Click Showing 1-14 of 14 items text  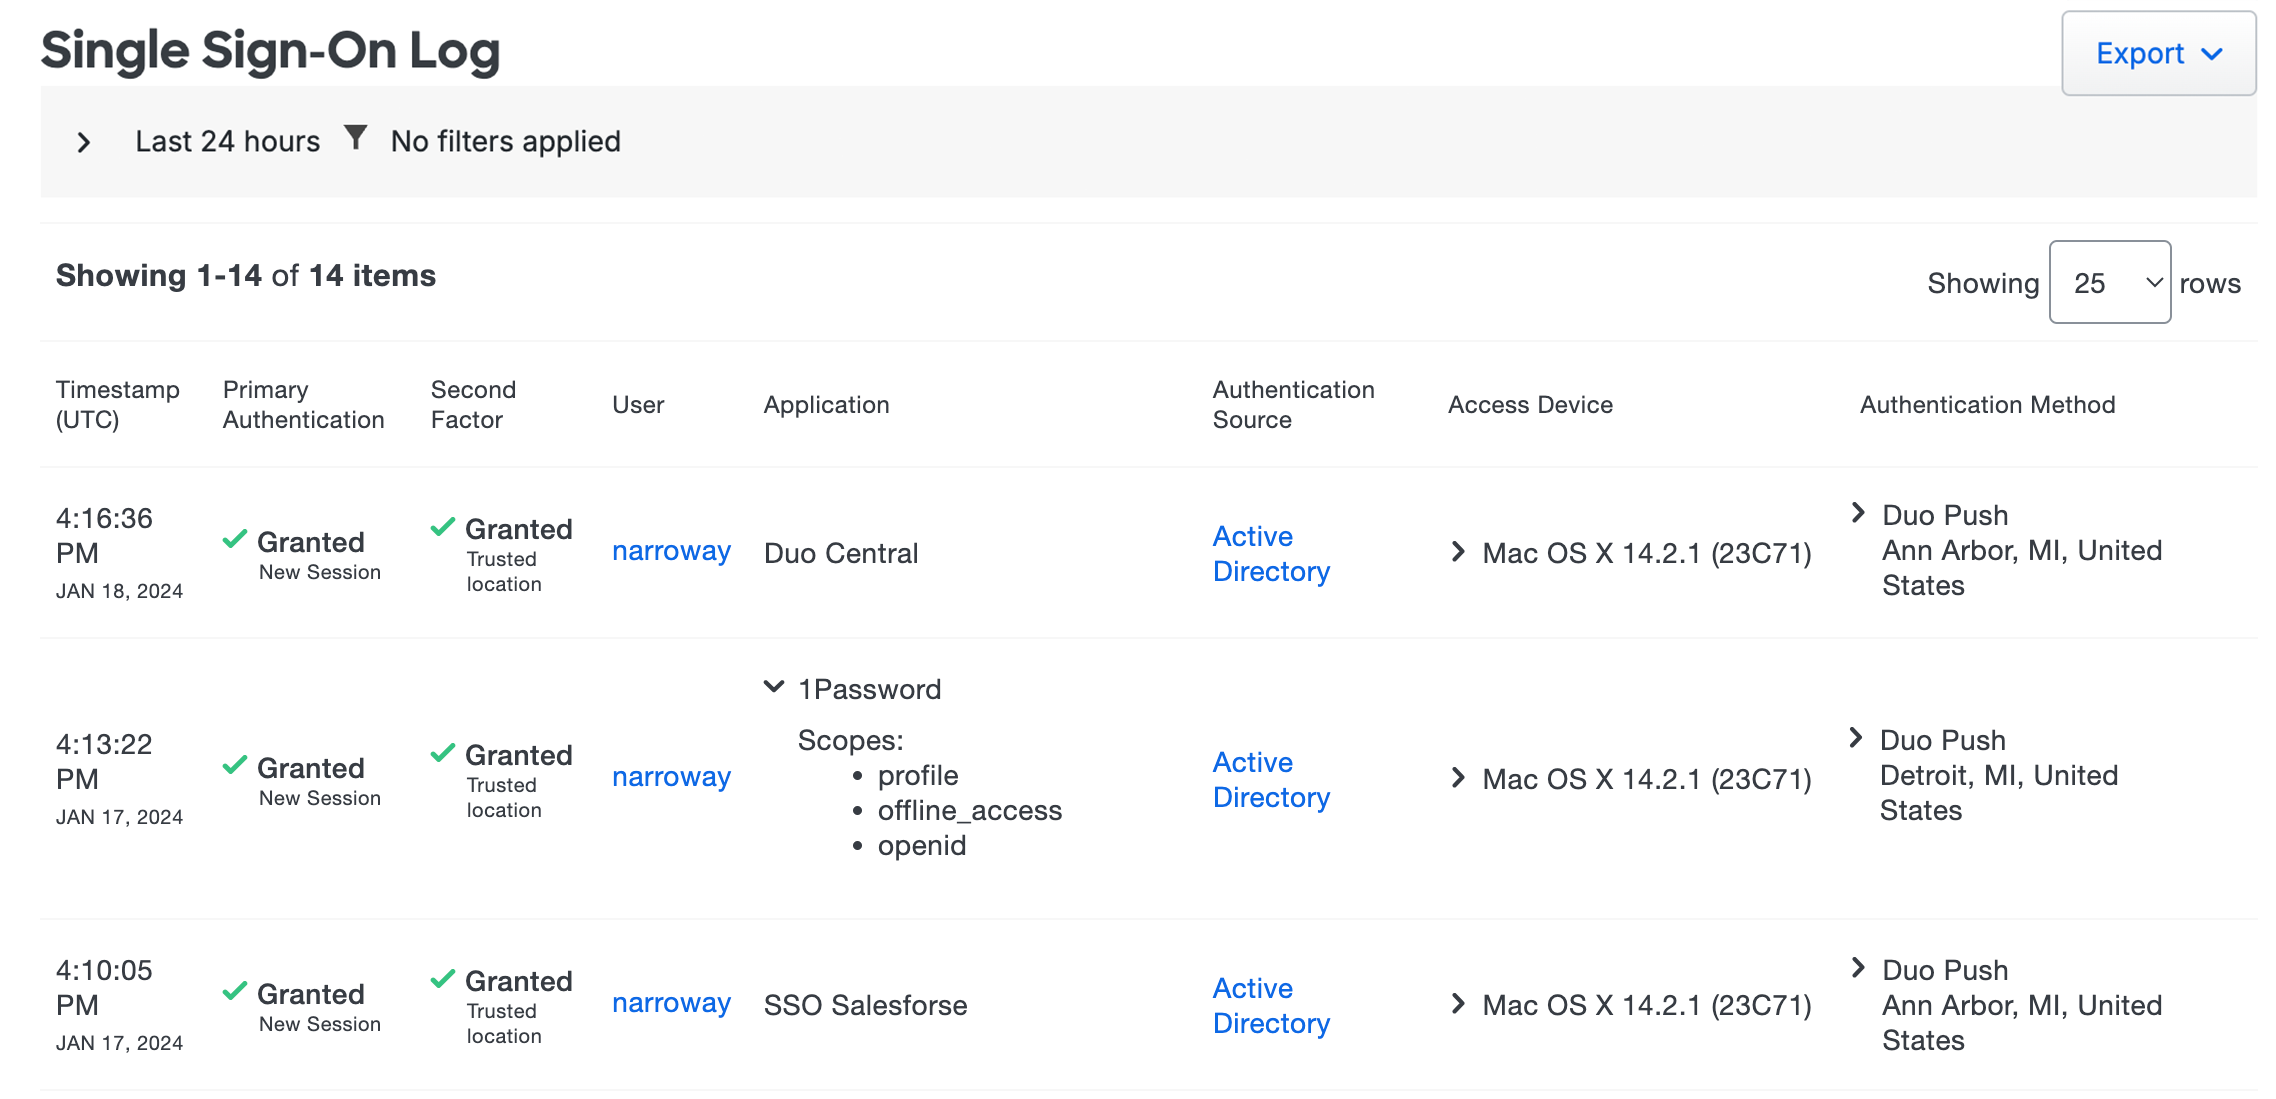pos(246,275)
